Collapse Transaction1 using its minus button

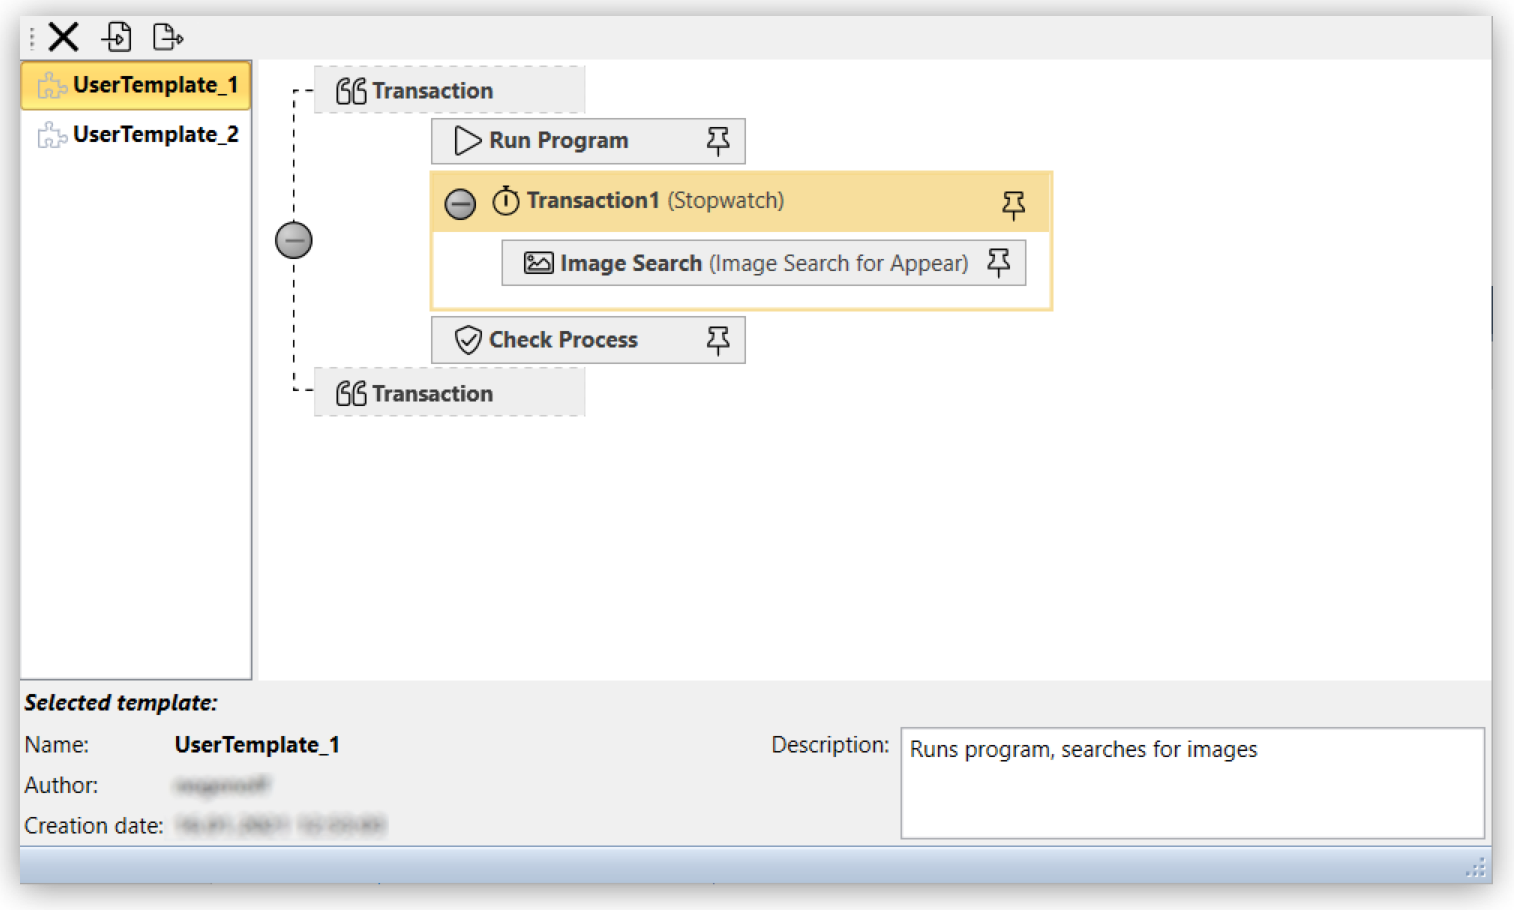tap(460, 202)
